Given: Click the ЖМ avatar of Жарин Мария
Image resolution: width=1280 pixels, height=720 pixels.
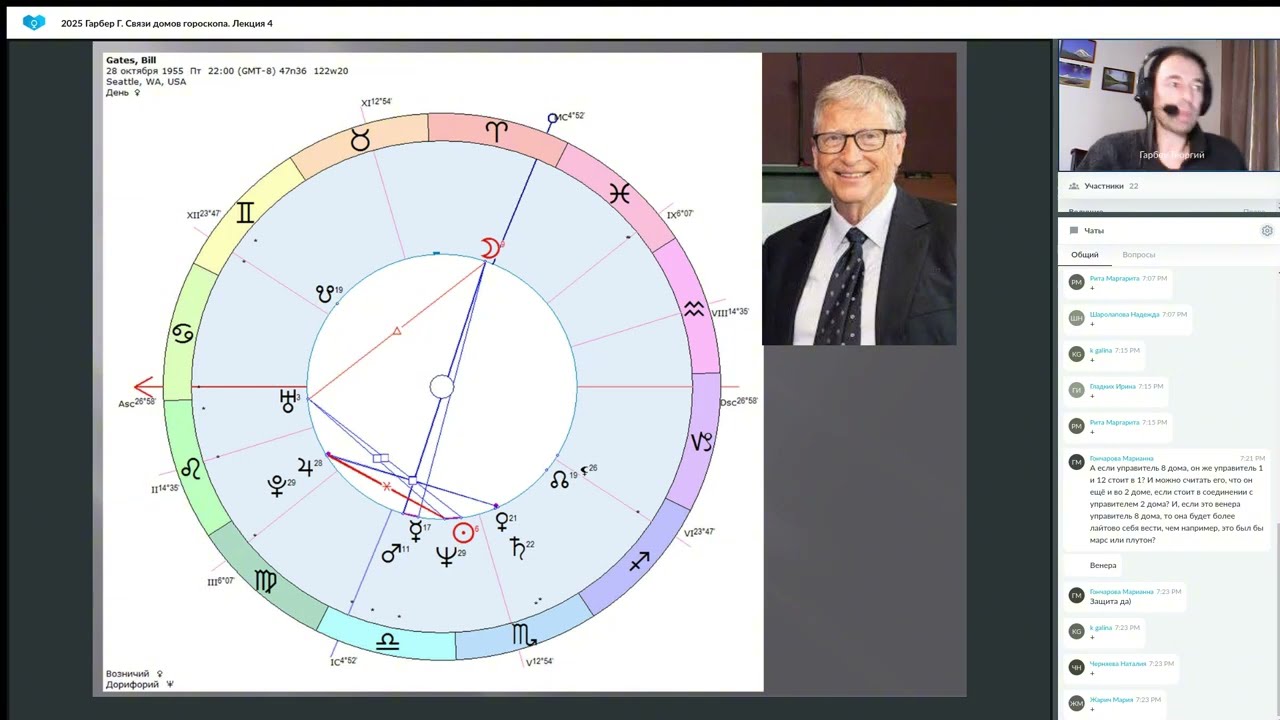Looking at the screenshot, I should pyautogui.click(x=1076, y=703).
